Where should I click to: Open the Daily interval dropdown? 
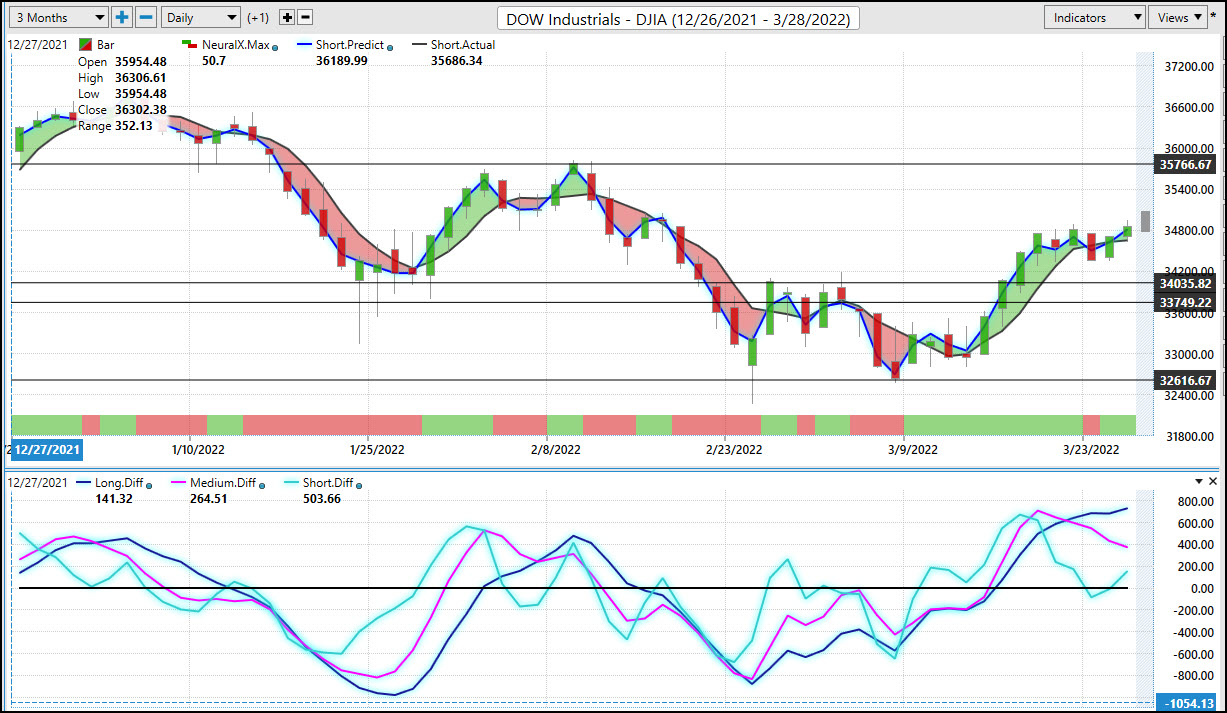tap(201, 17)
